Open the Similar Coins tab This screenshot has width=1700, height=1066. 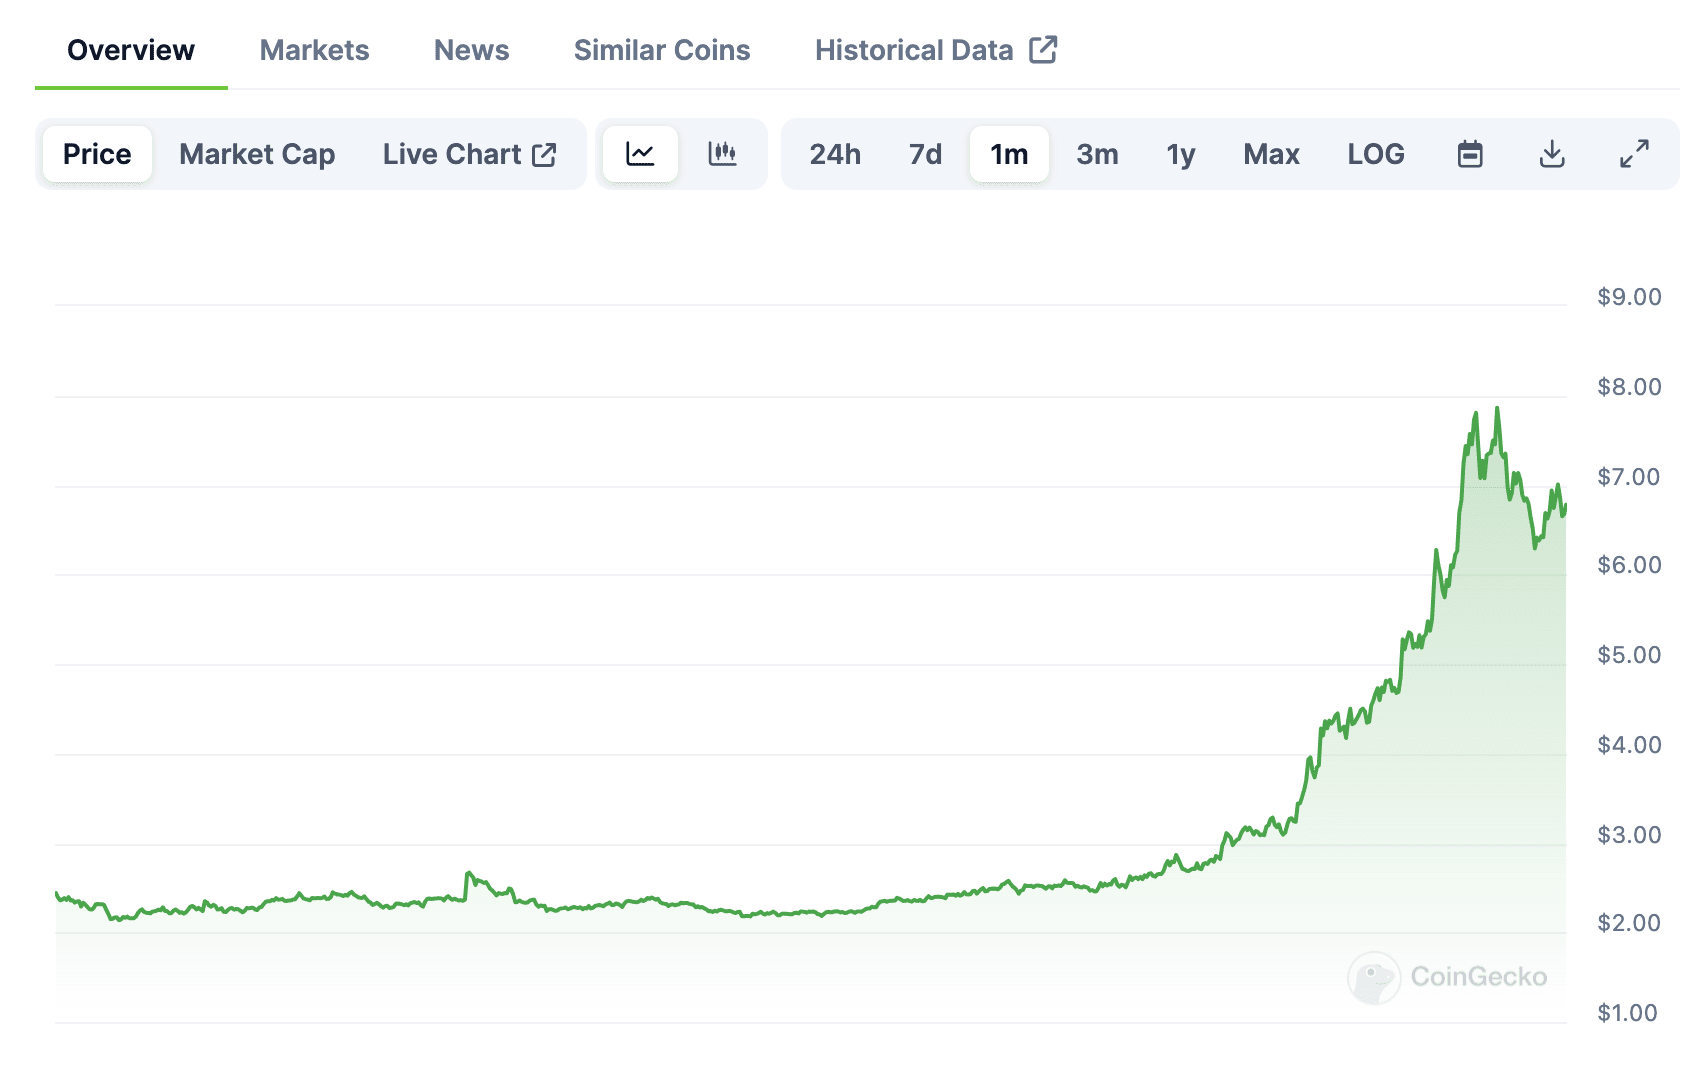tap(662, 50)
